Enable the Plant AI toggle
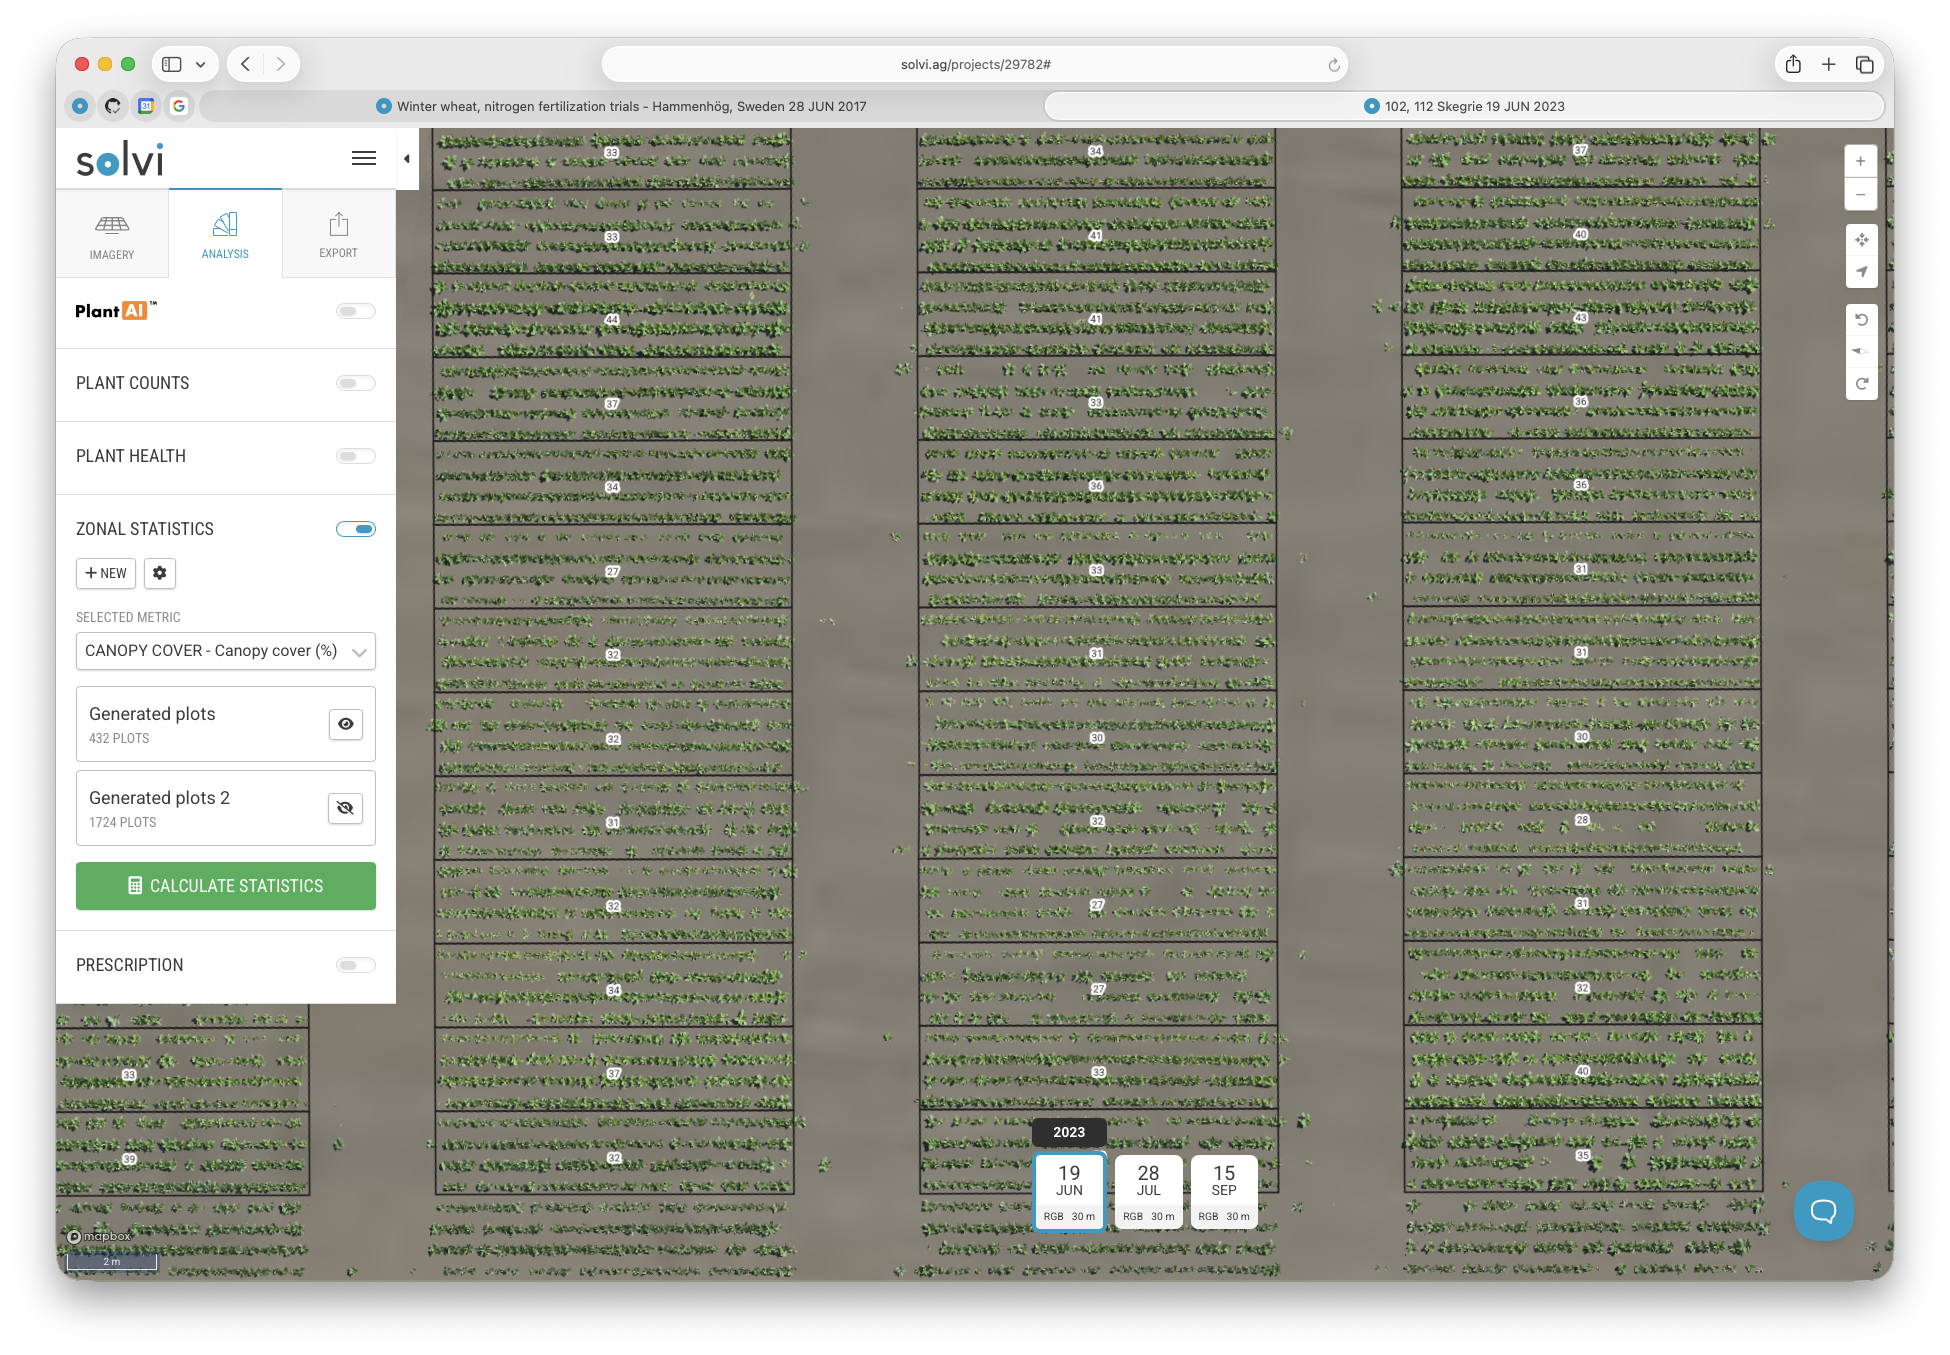Viewport: 1950px width, 1355px height. click(355, 311)
